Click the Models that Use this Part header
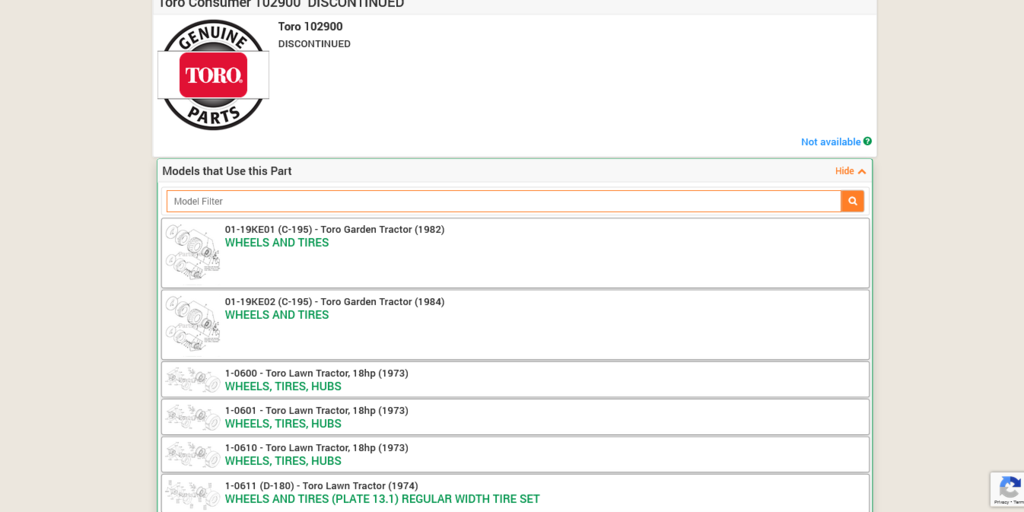 [227, 171]
